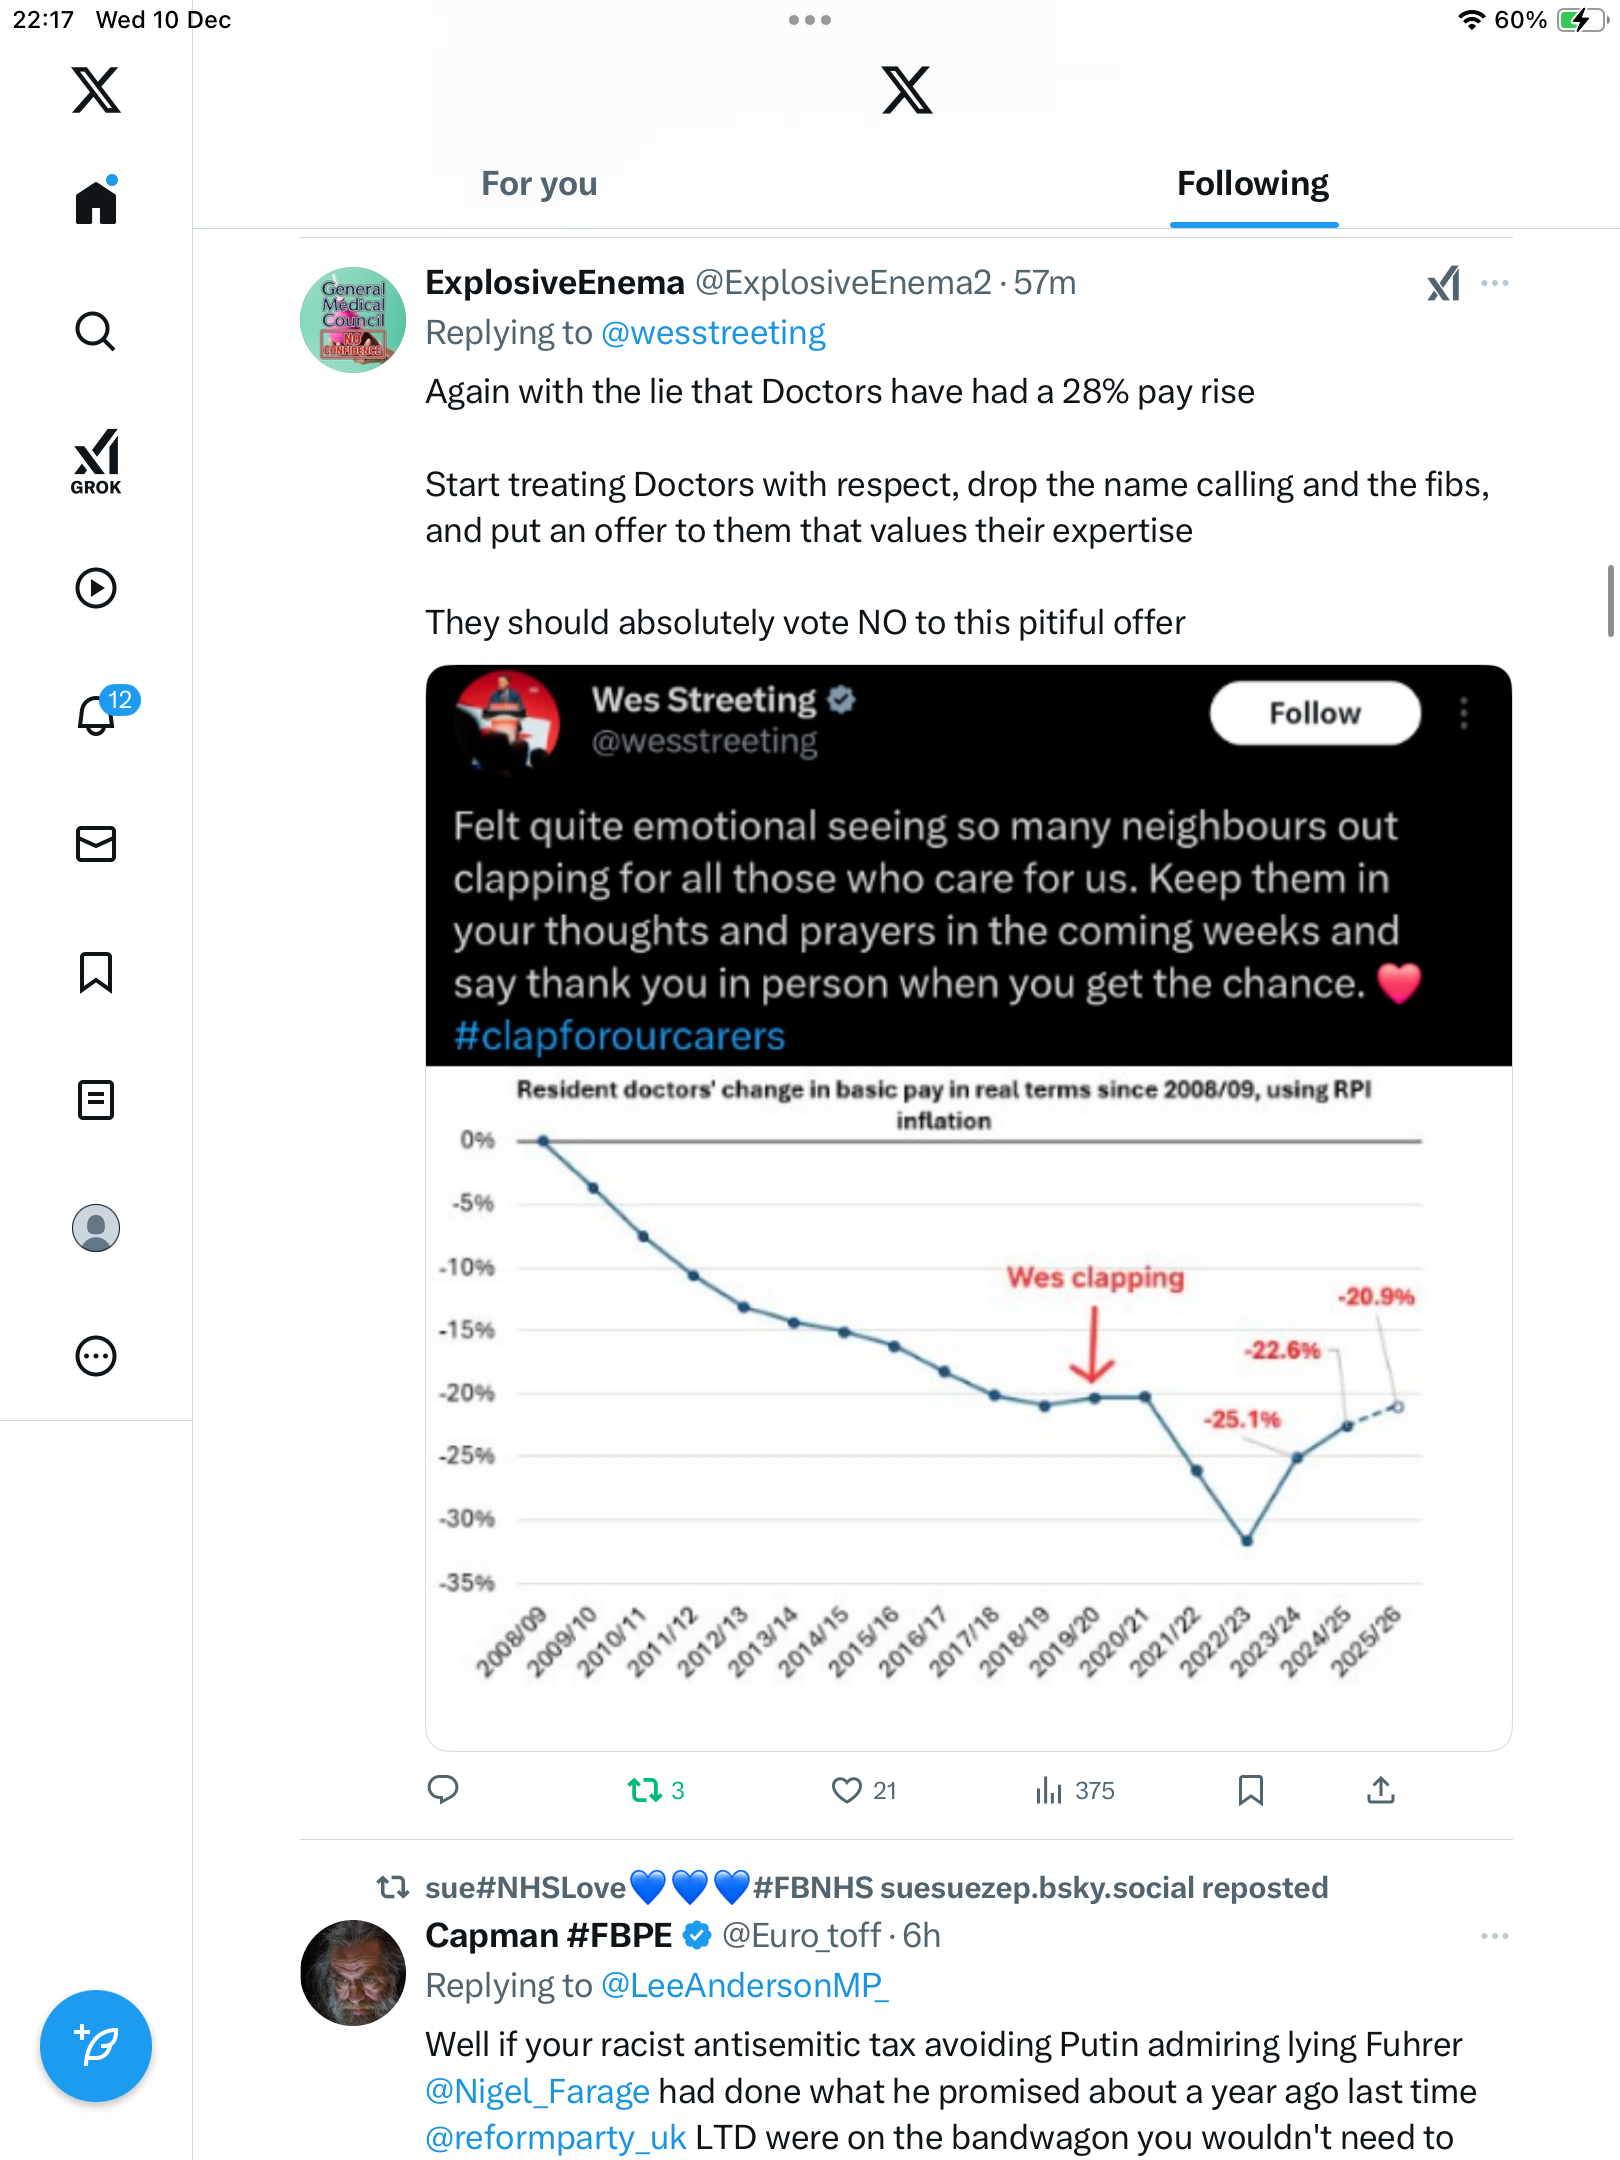Open notifications bell with 12 badge
The height and width of the screenshot is (2160, 1620).
pos(98,714)
